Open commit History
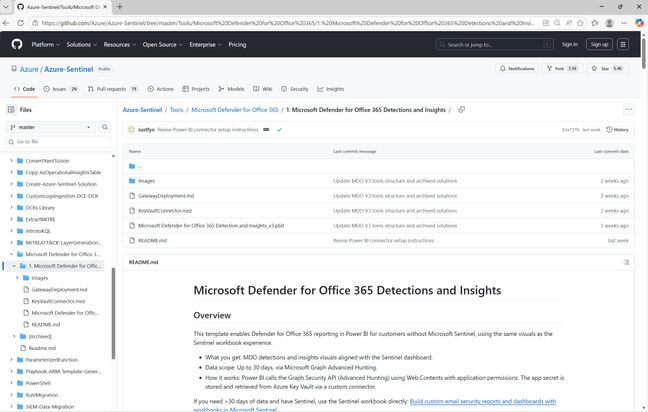Screen dimensions: 648x412 pyautogui.click(x=617, y=130)
